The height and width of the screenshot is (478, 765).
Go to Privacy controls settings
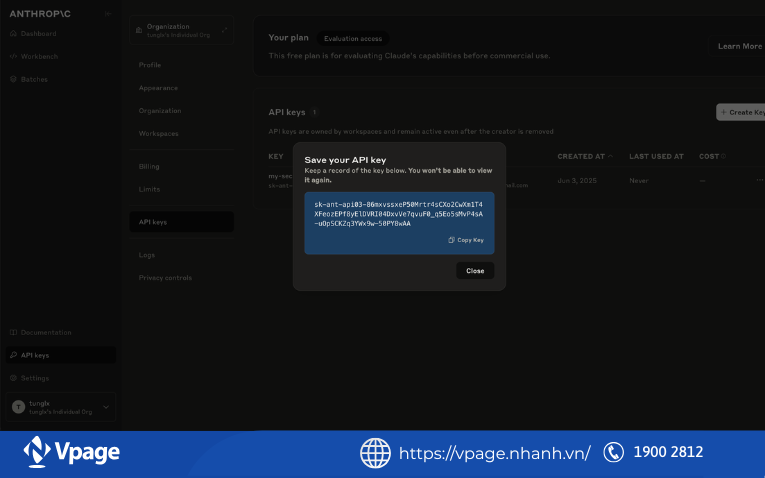165,278
